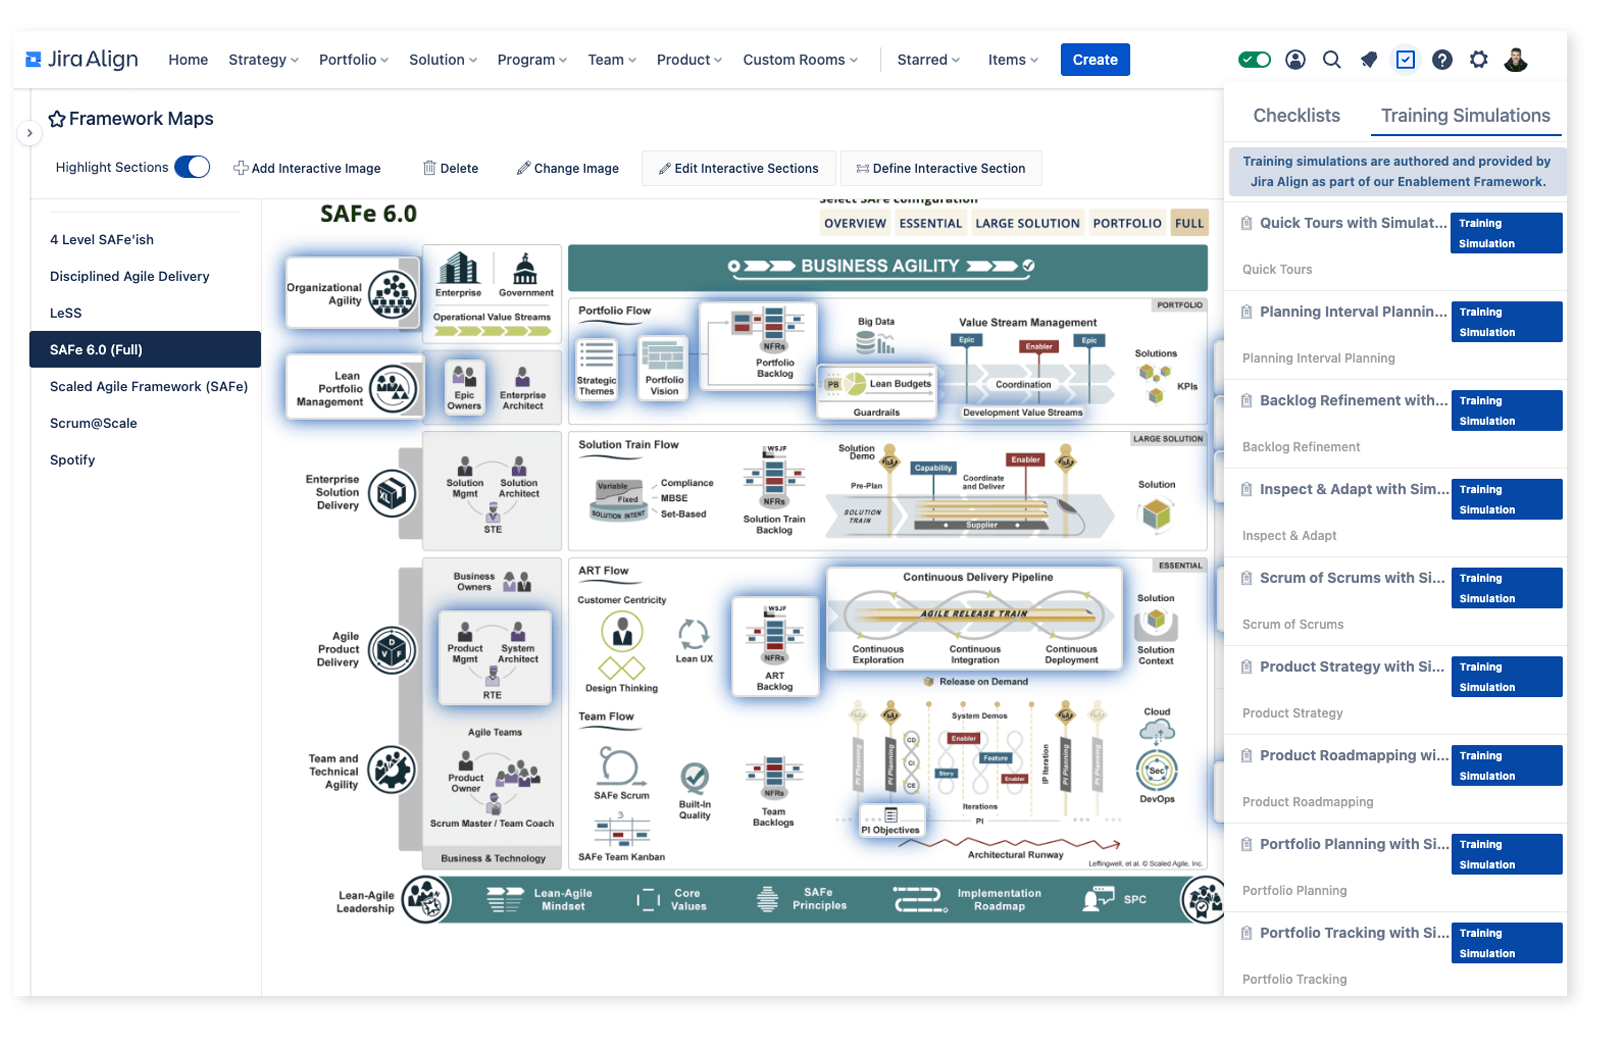Click the Lean-Agile Leadership circle icon
This screenshot has height=1060, width=1606.
click(x=426, y=900)
